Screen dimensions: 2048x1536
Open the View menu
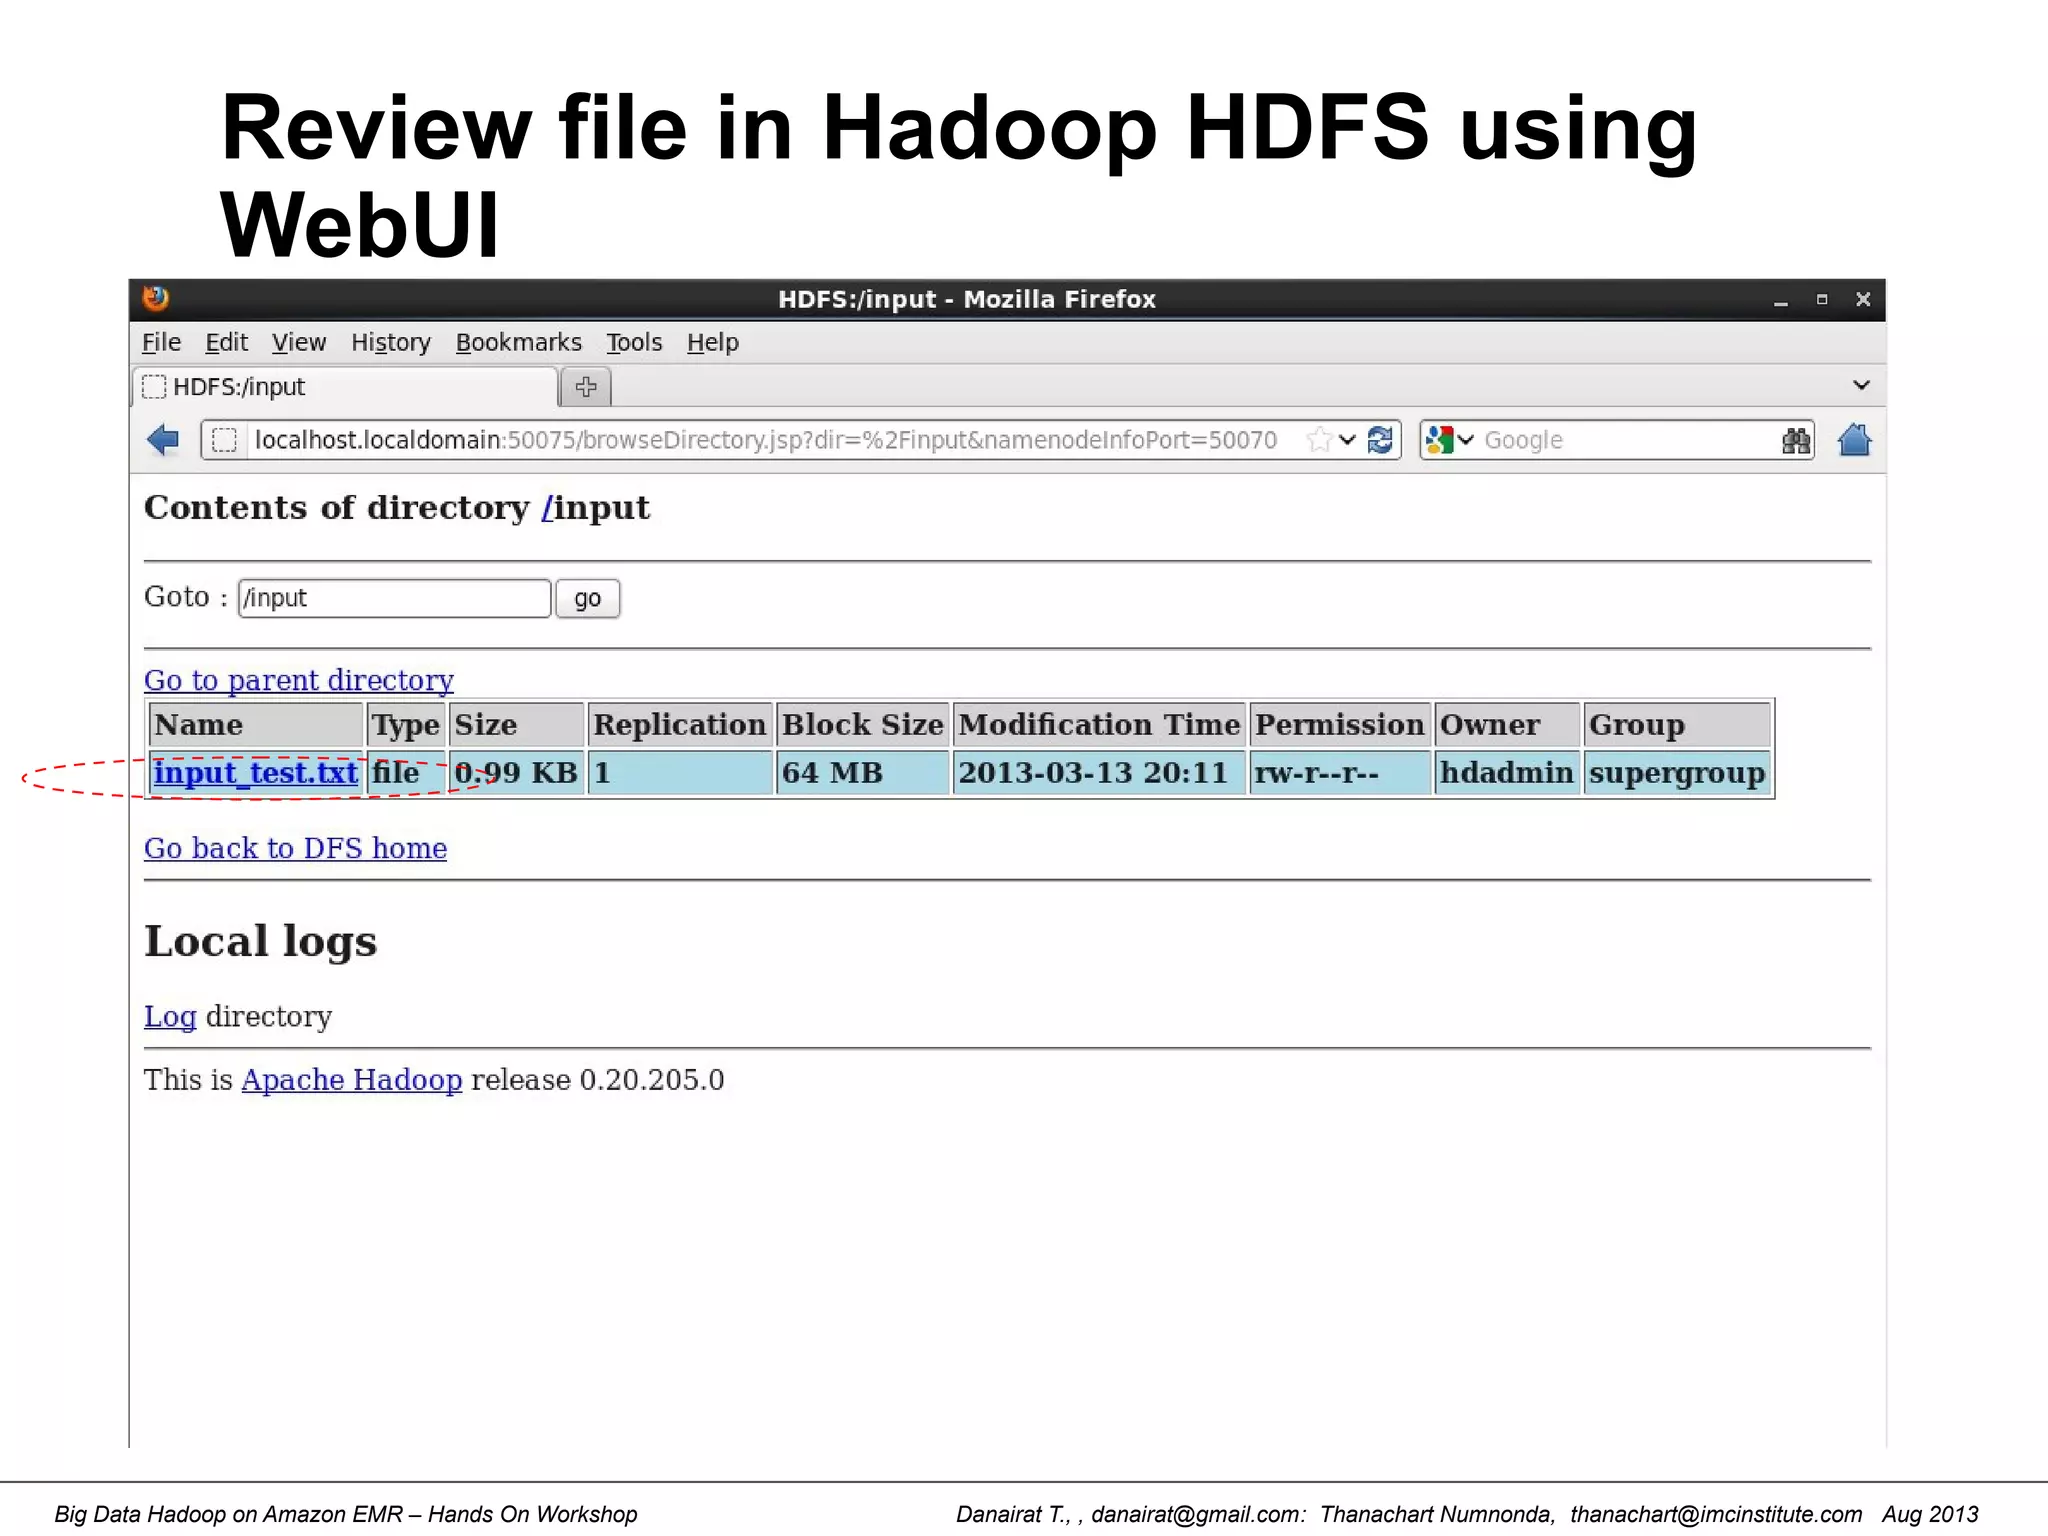(299, 342)
